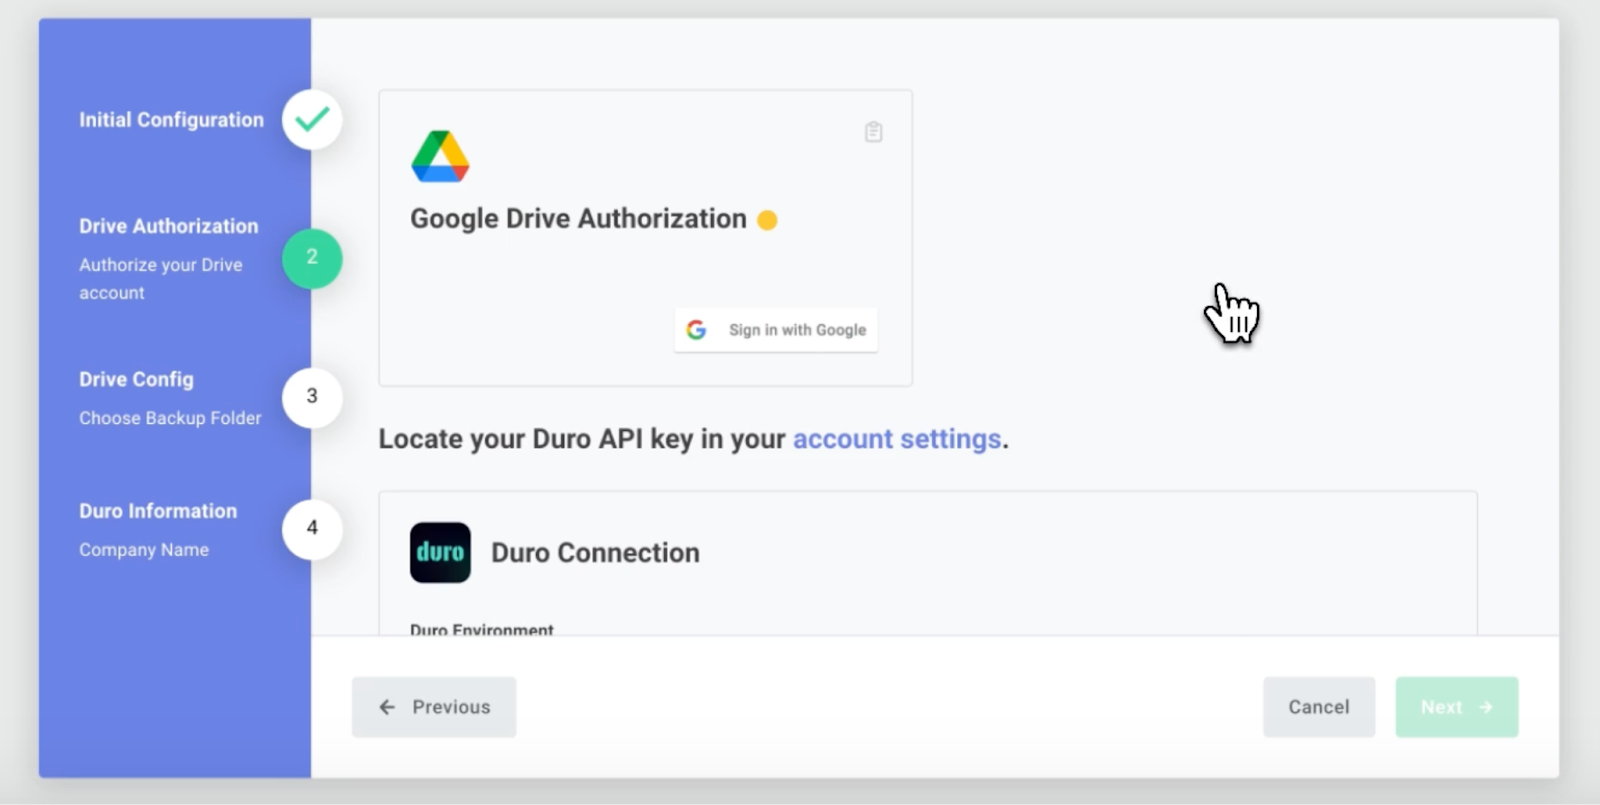Click the 'Choose Backup Folder' text
The height and width of the screenshot is (805, 1600).
click(x=170, y=418)
